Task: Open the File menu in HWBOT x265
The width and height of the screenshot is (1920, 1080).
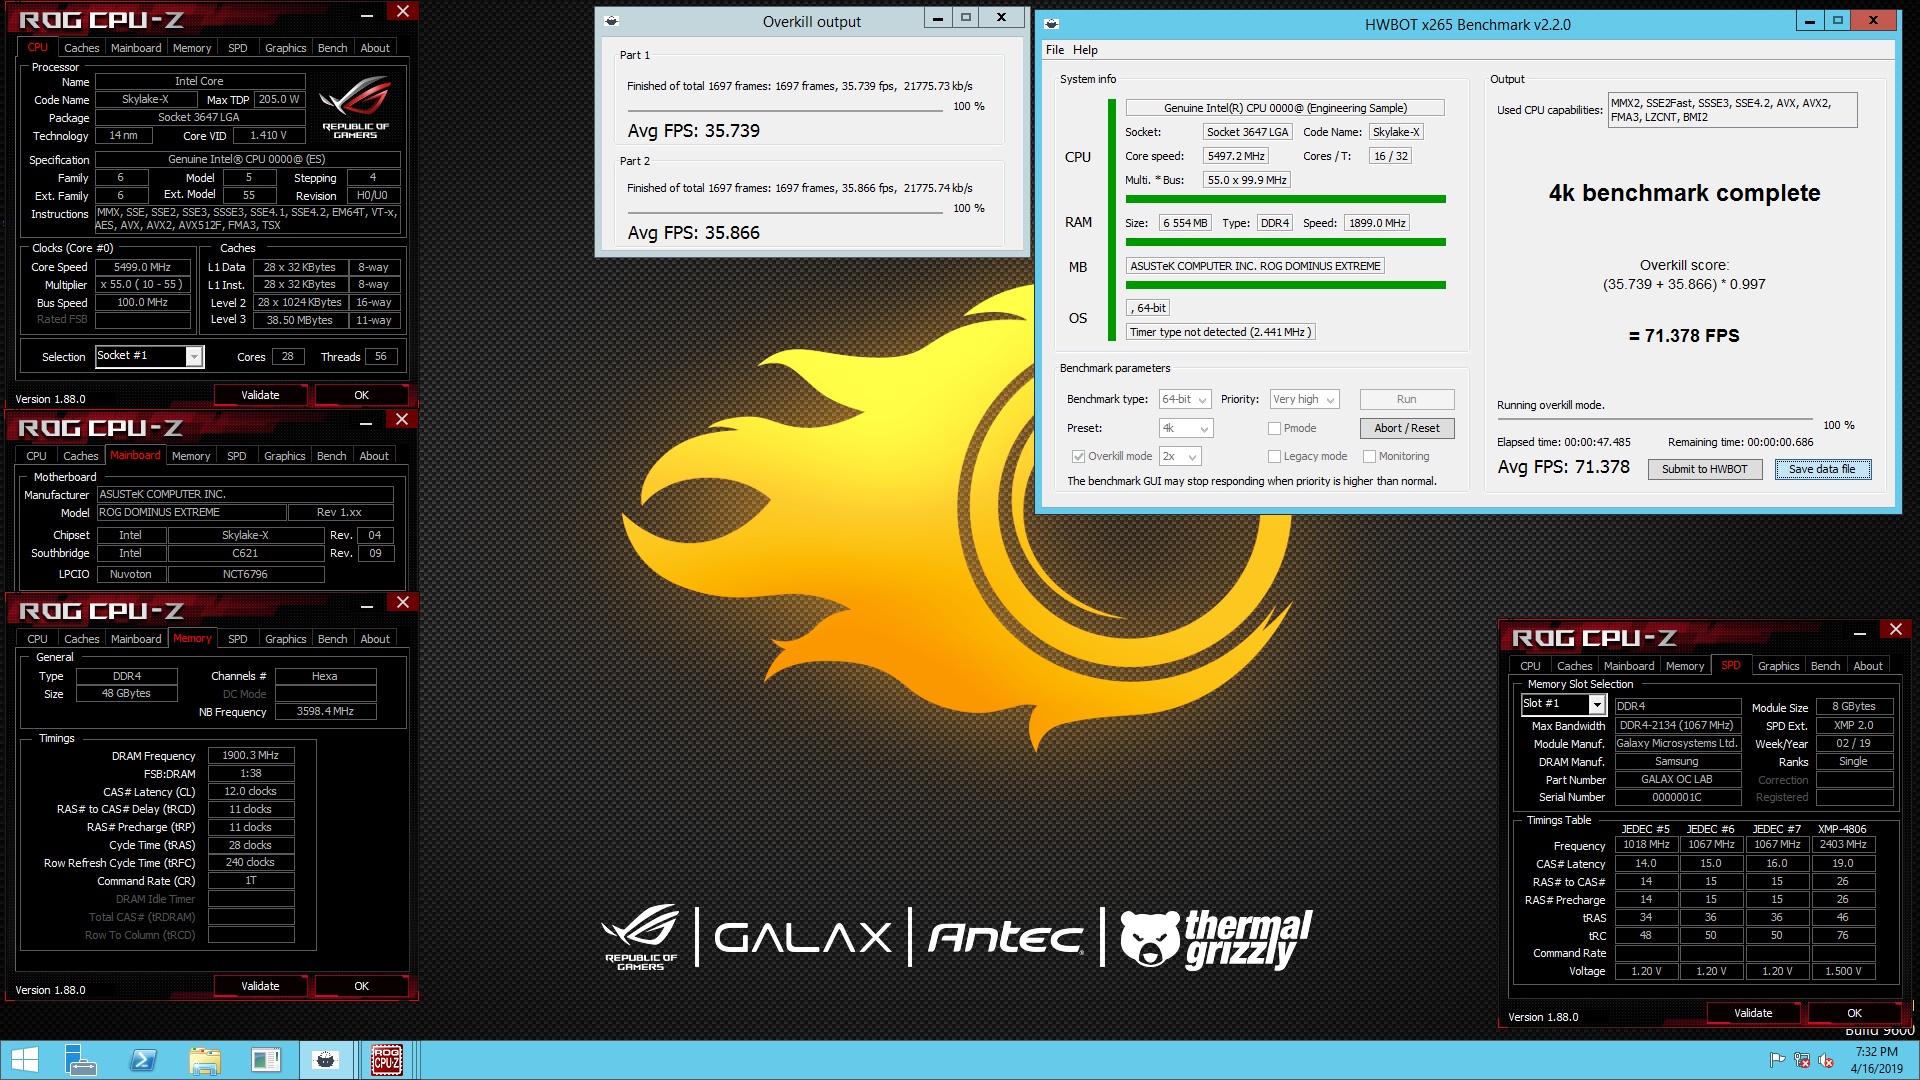Action: point(1055,50)
